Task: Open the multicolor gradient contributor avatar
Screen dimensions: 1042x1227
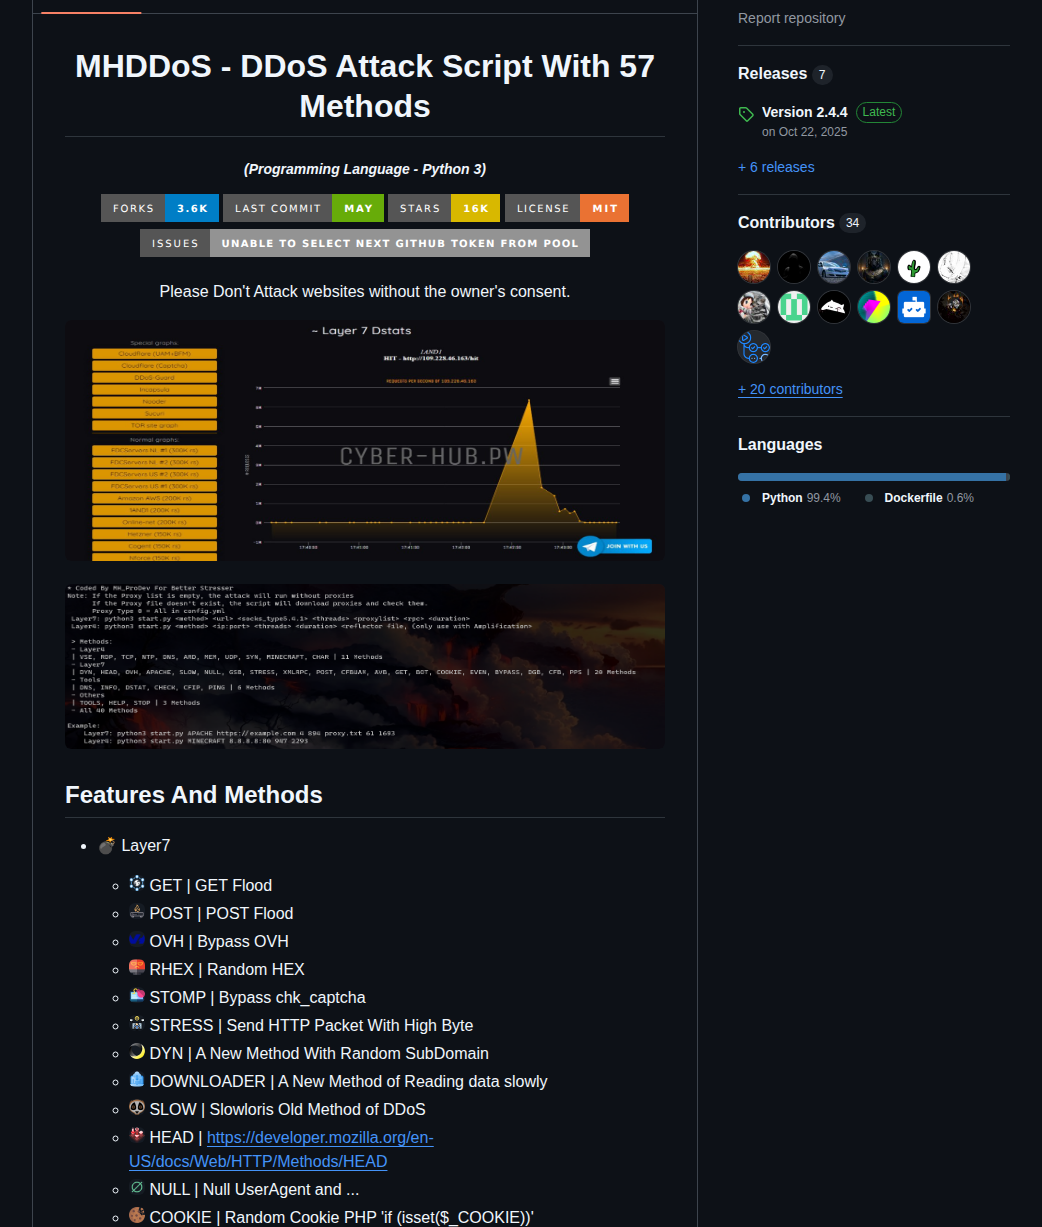Action: point(874,307)
